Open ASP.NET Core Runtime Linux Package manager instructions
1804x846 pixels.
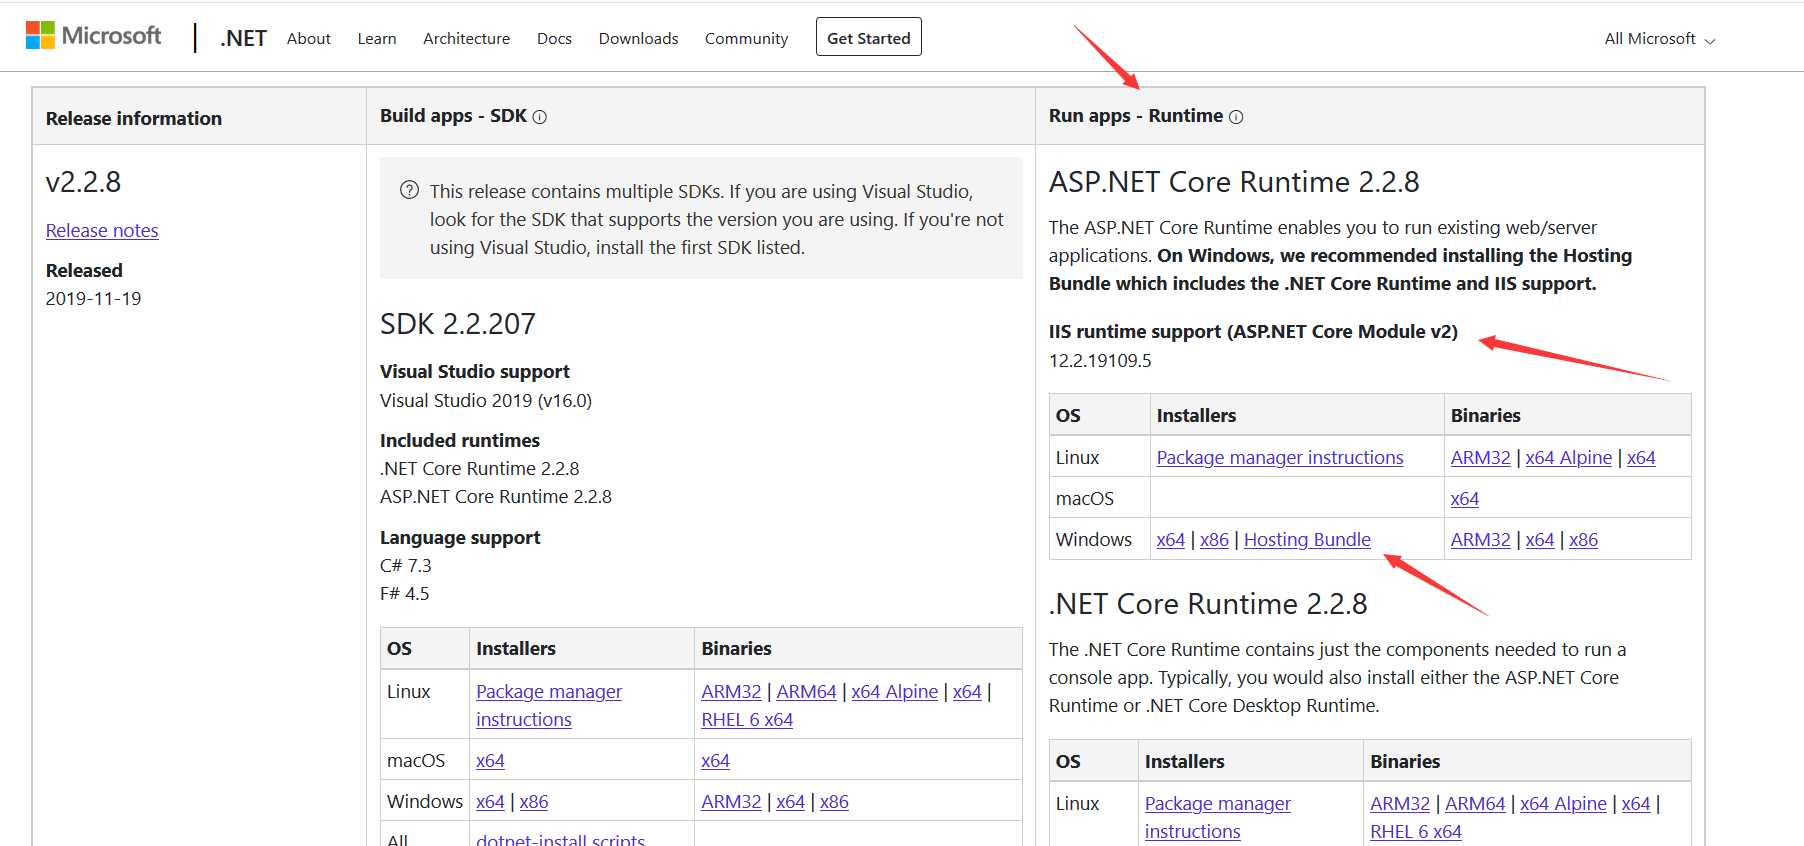point(1280,457)
